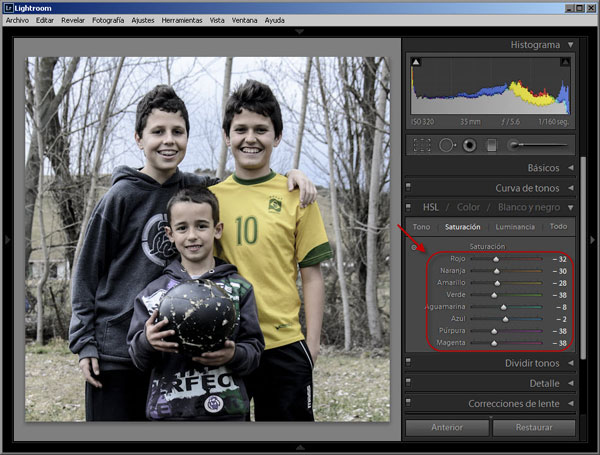
Task: Open the Fotografía menu
Action: [x=108, y=20]
